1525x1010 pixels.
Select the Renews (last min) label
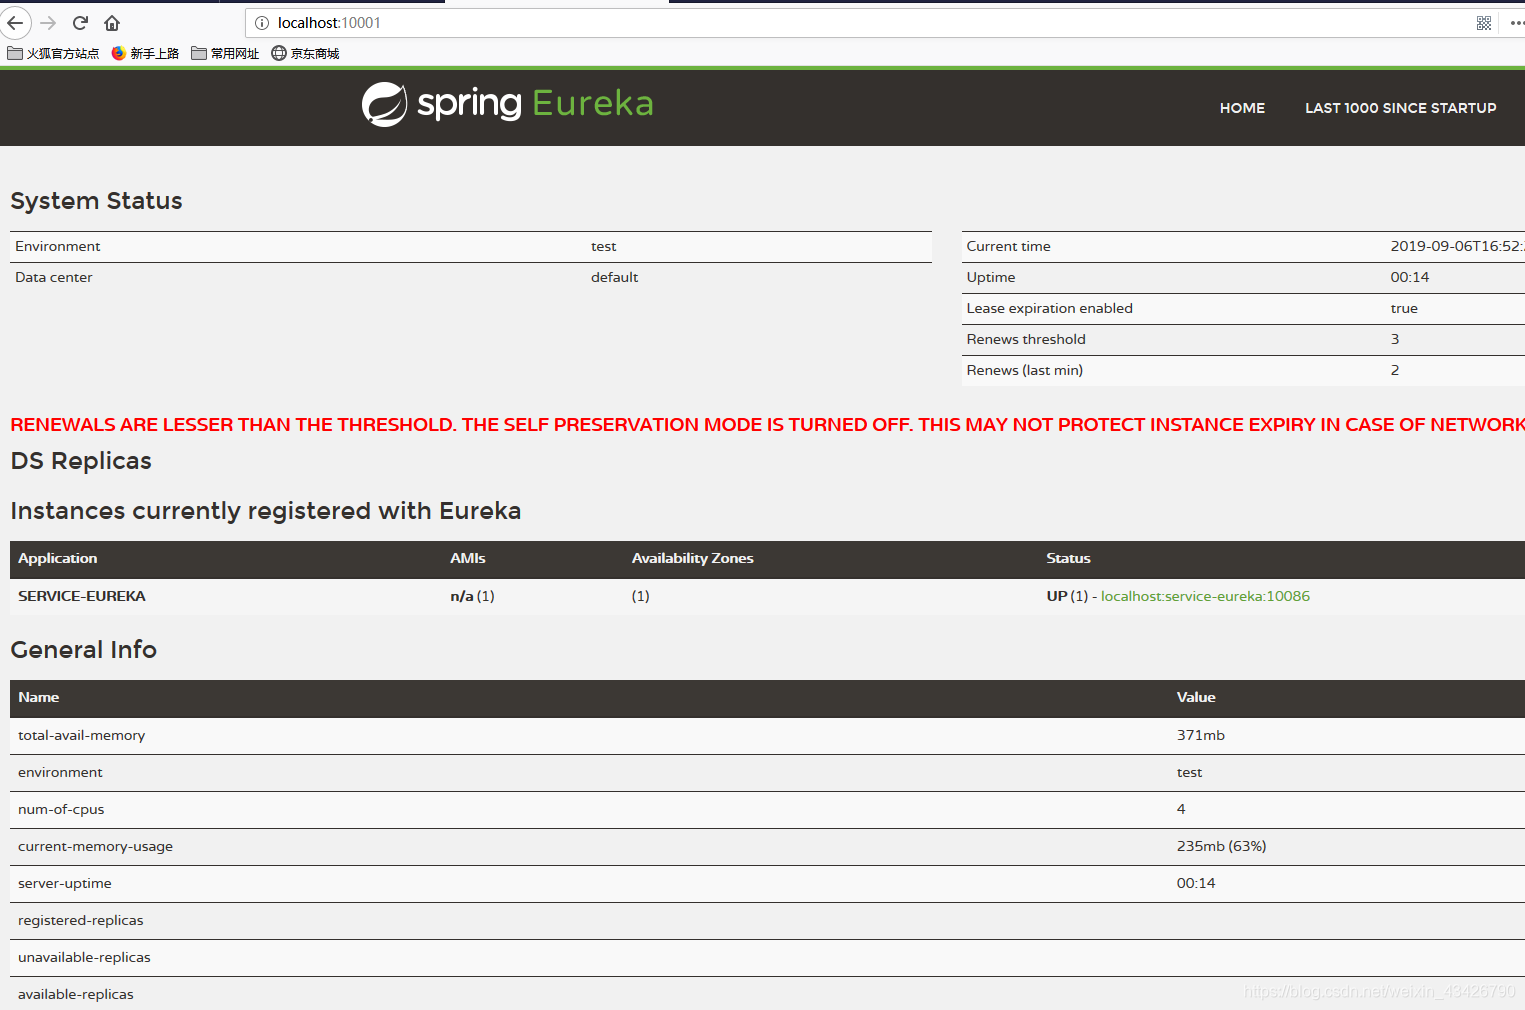point(1024,370)
